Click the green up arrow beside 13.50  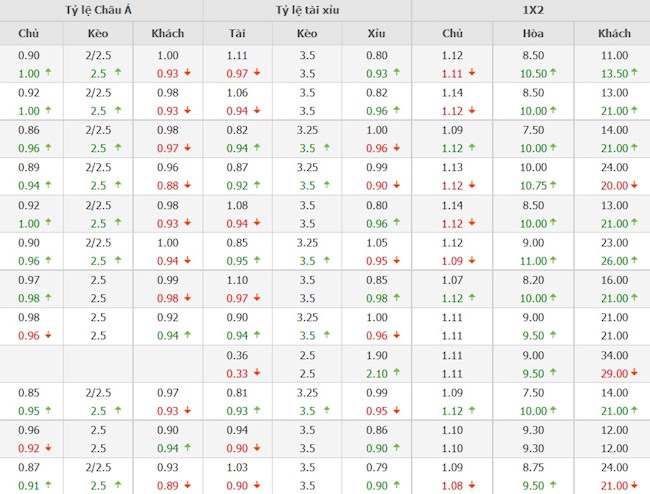click(635, 74)
